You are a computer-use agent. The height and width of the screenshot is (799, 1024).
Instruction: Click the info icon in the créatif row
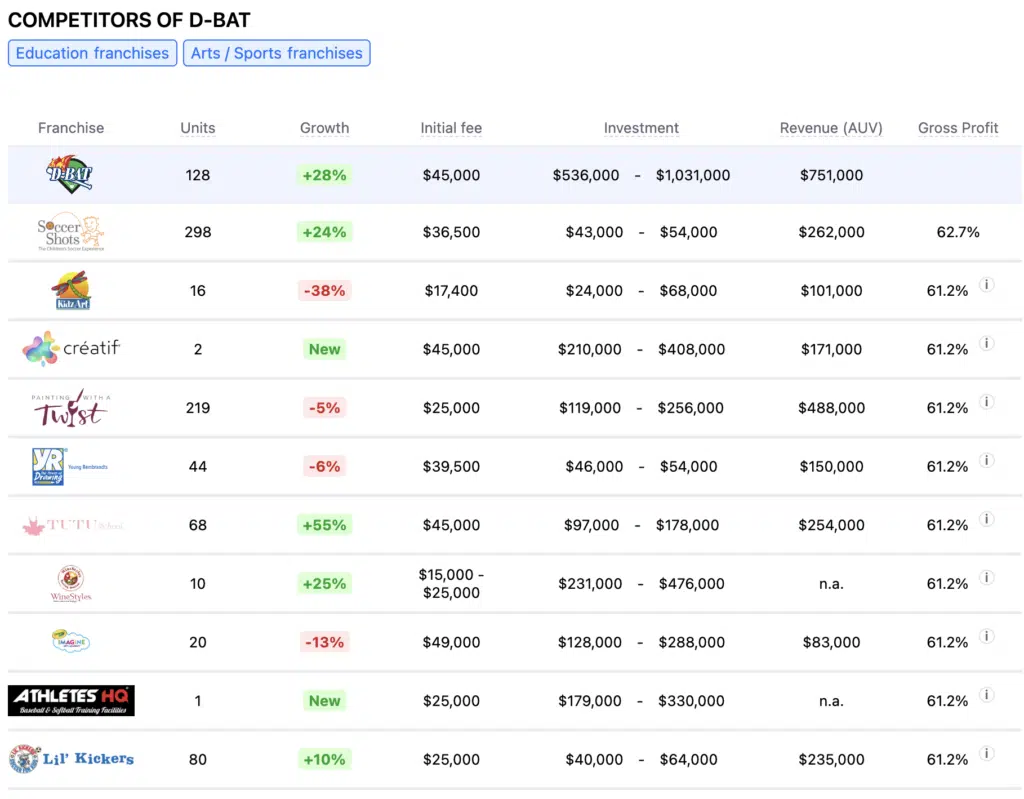987,343
